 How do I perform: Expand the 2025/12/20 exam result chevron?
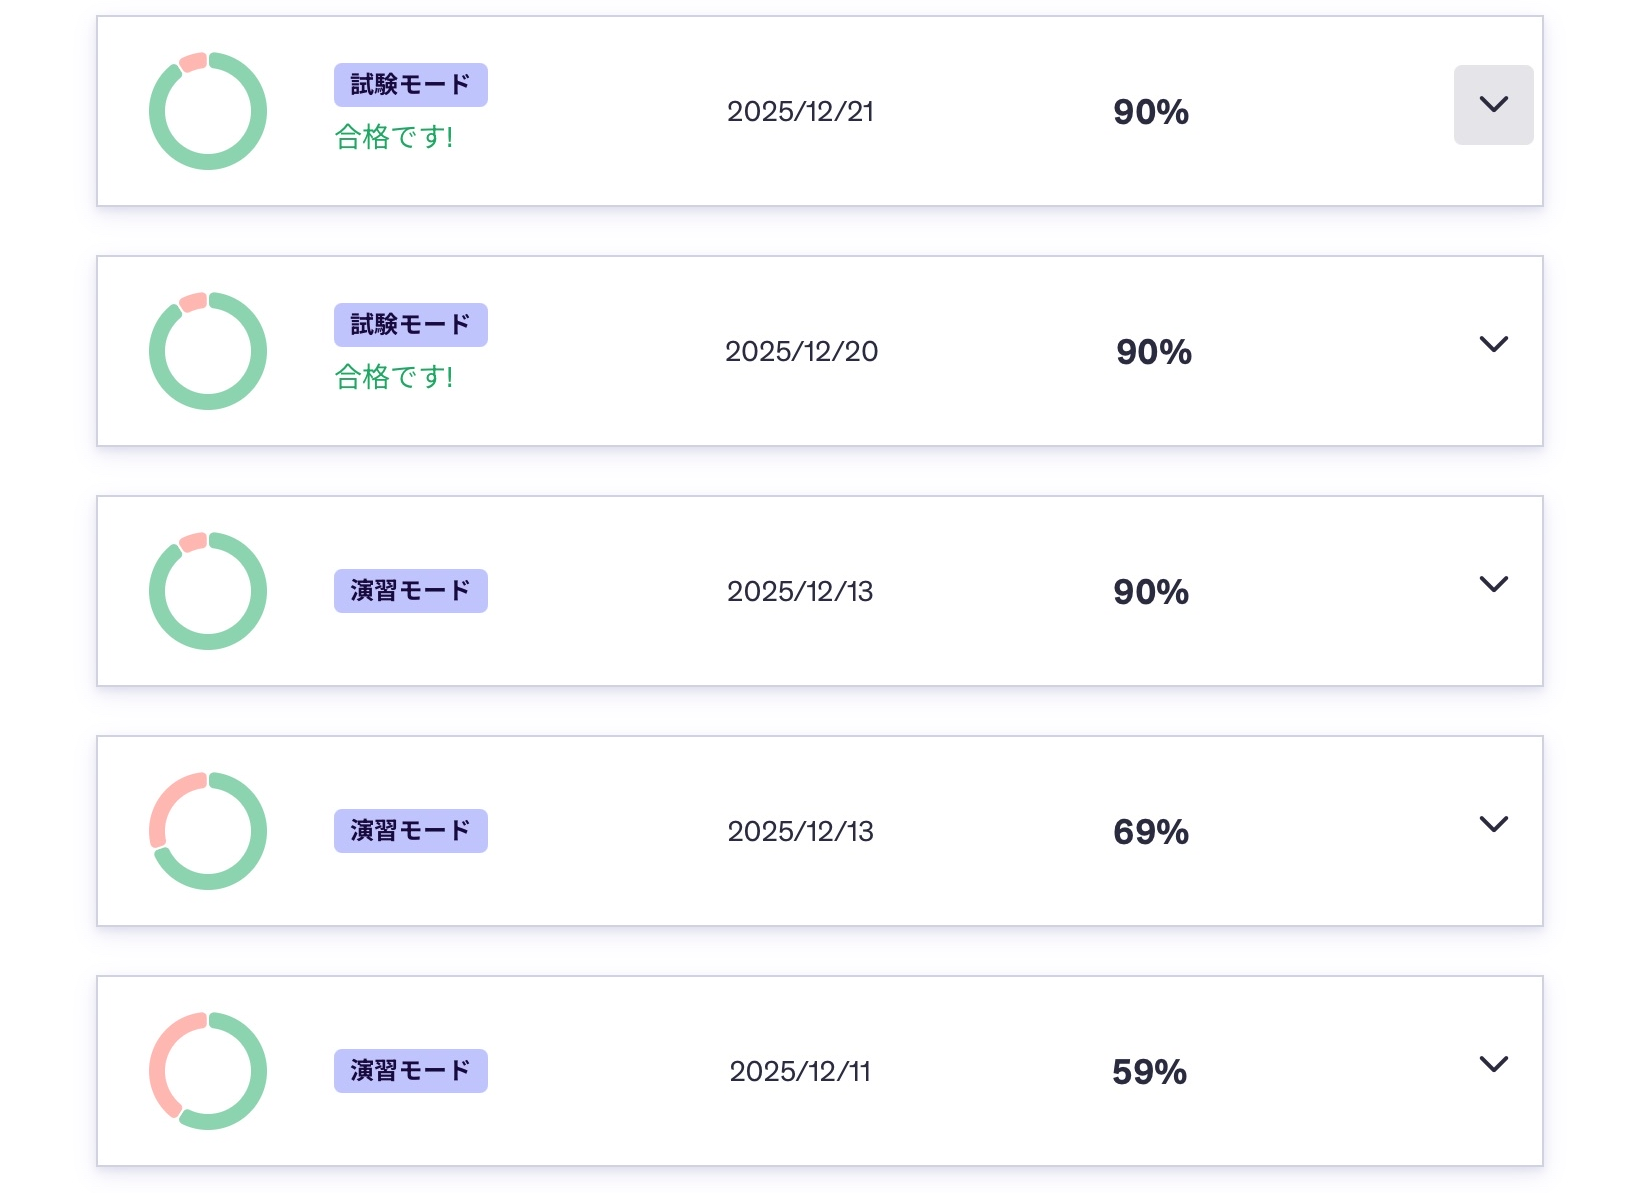click(x=1492, y=345)
